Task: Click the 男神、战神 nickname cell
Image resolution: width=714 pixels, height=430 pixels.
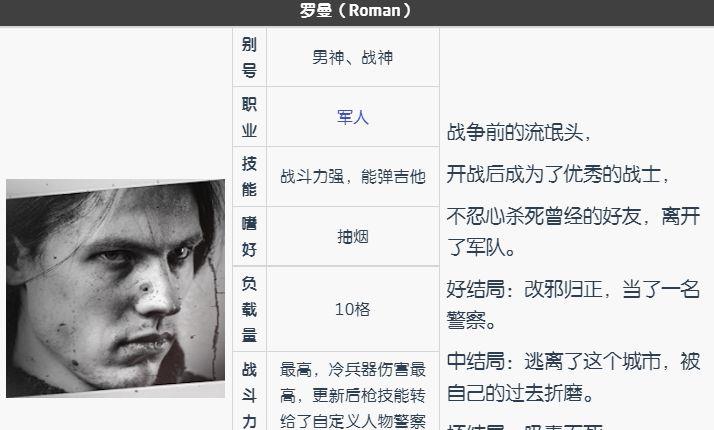Action: 353,57
